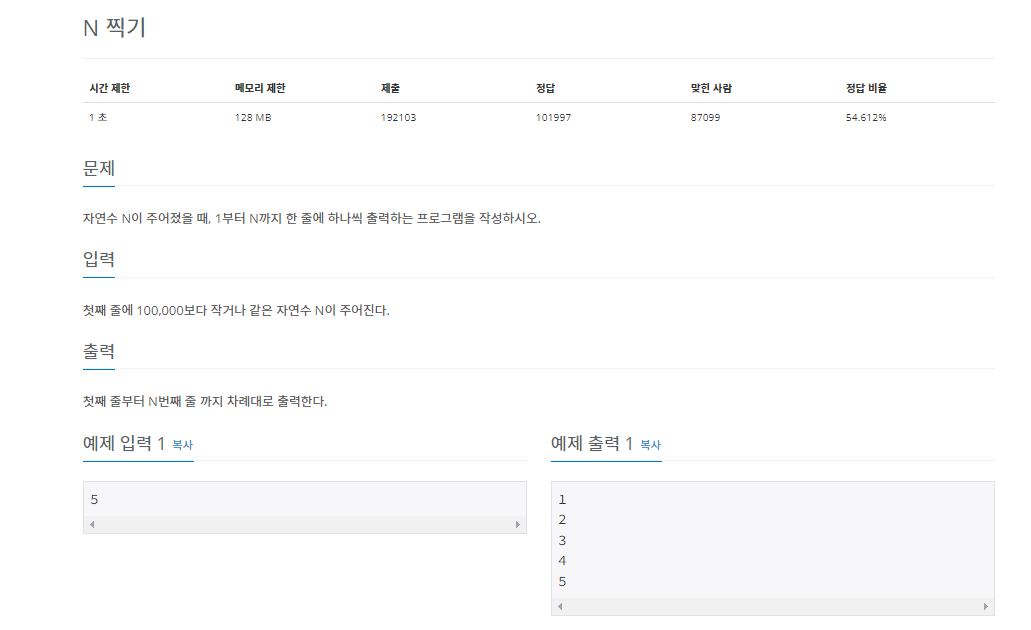The width and height of the screenshot is (1031, 630).
Task: Click output line 1 in example output
Action: [x=562, y=500]
